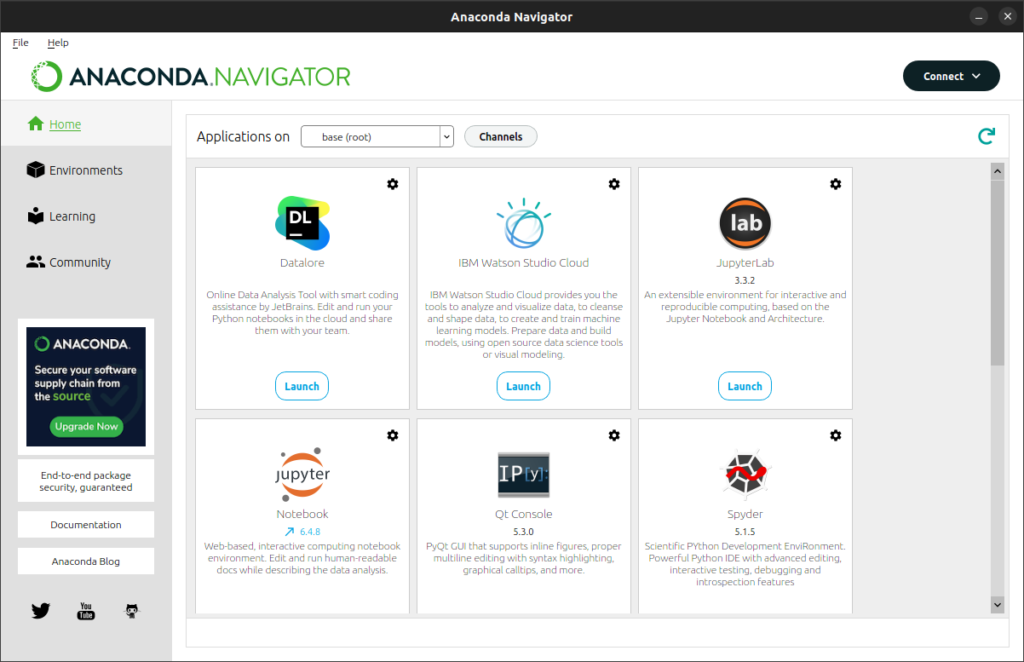This screenshot has height=662, width=1024.
Task: Click the Spyder application logo
Action: pyautogui.click(x=745, y=474)
